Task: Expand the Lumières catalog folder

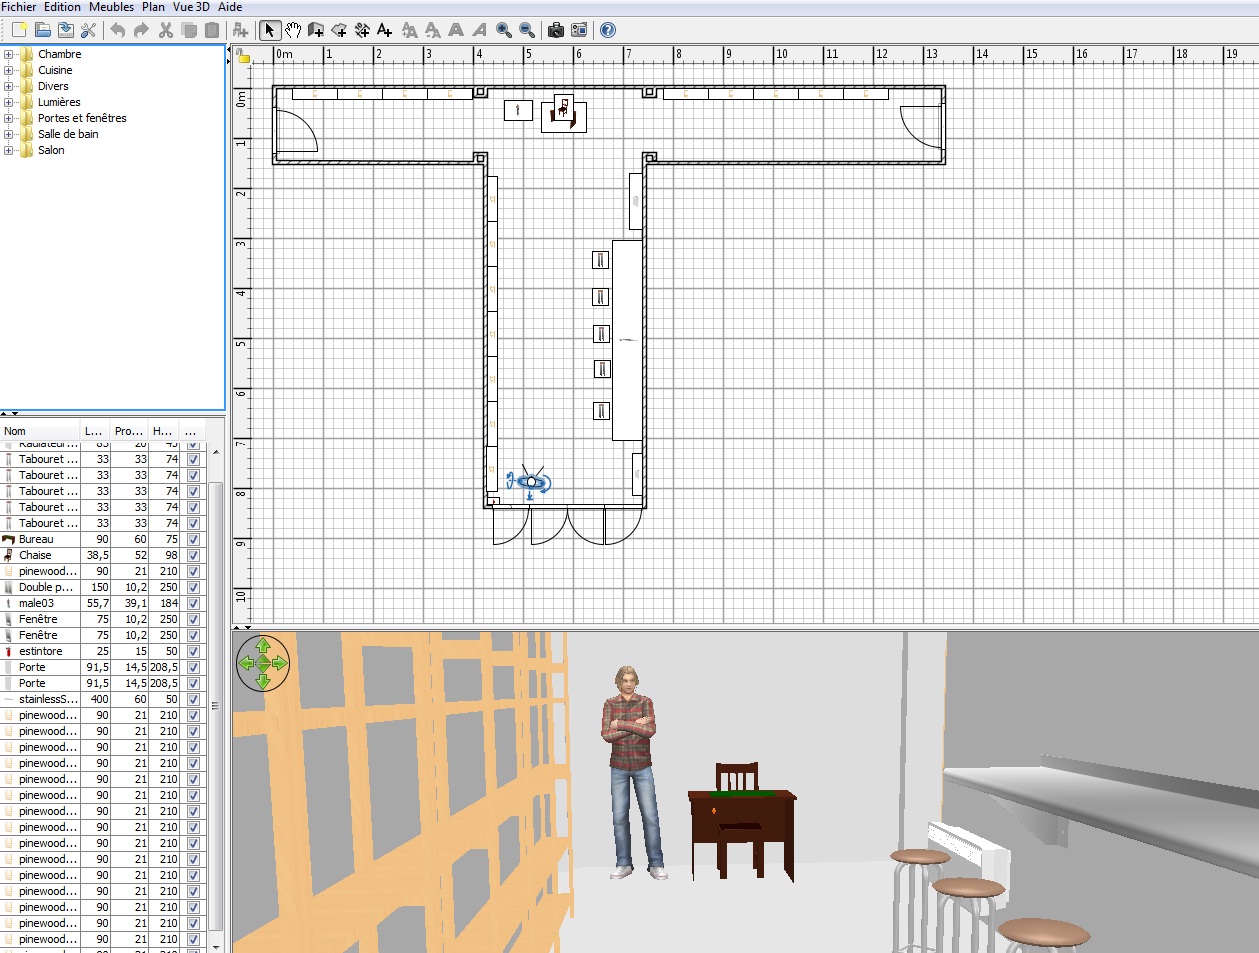Action: (x=9, y=102)
